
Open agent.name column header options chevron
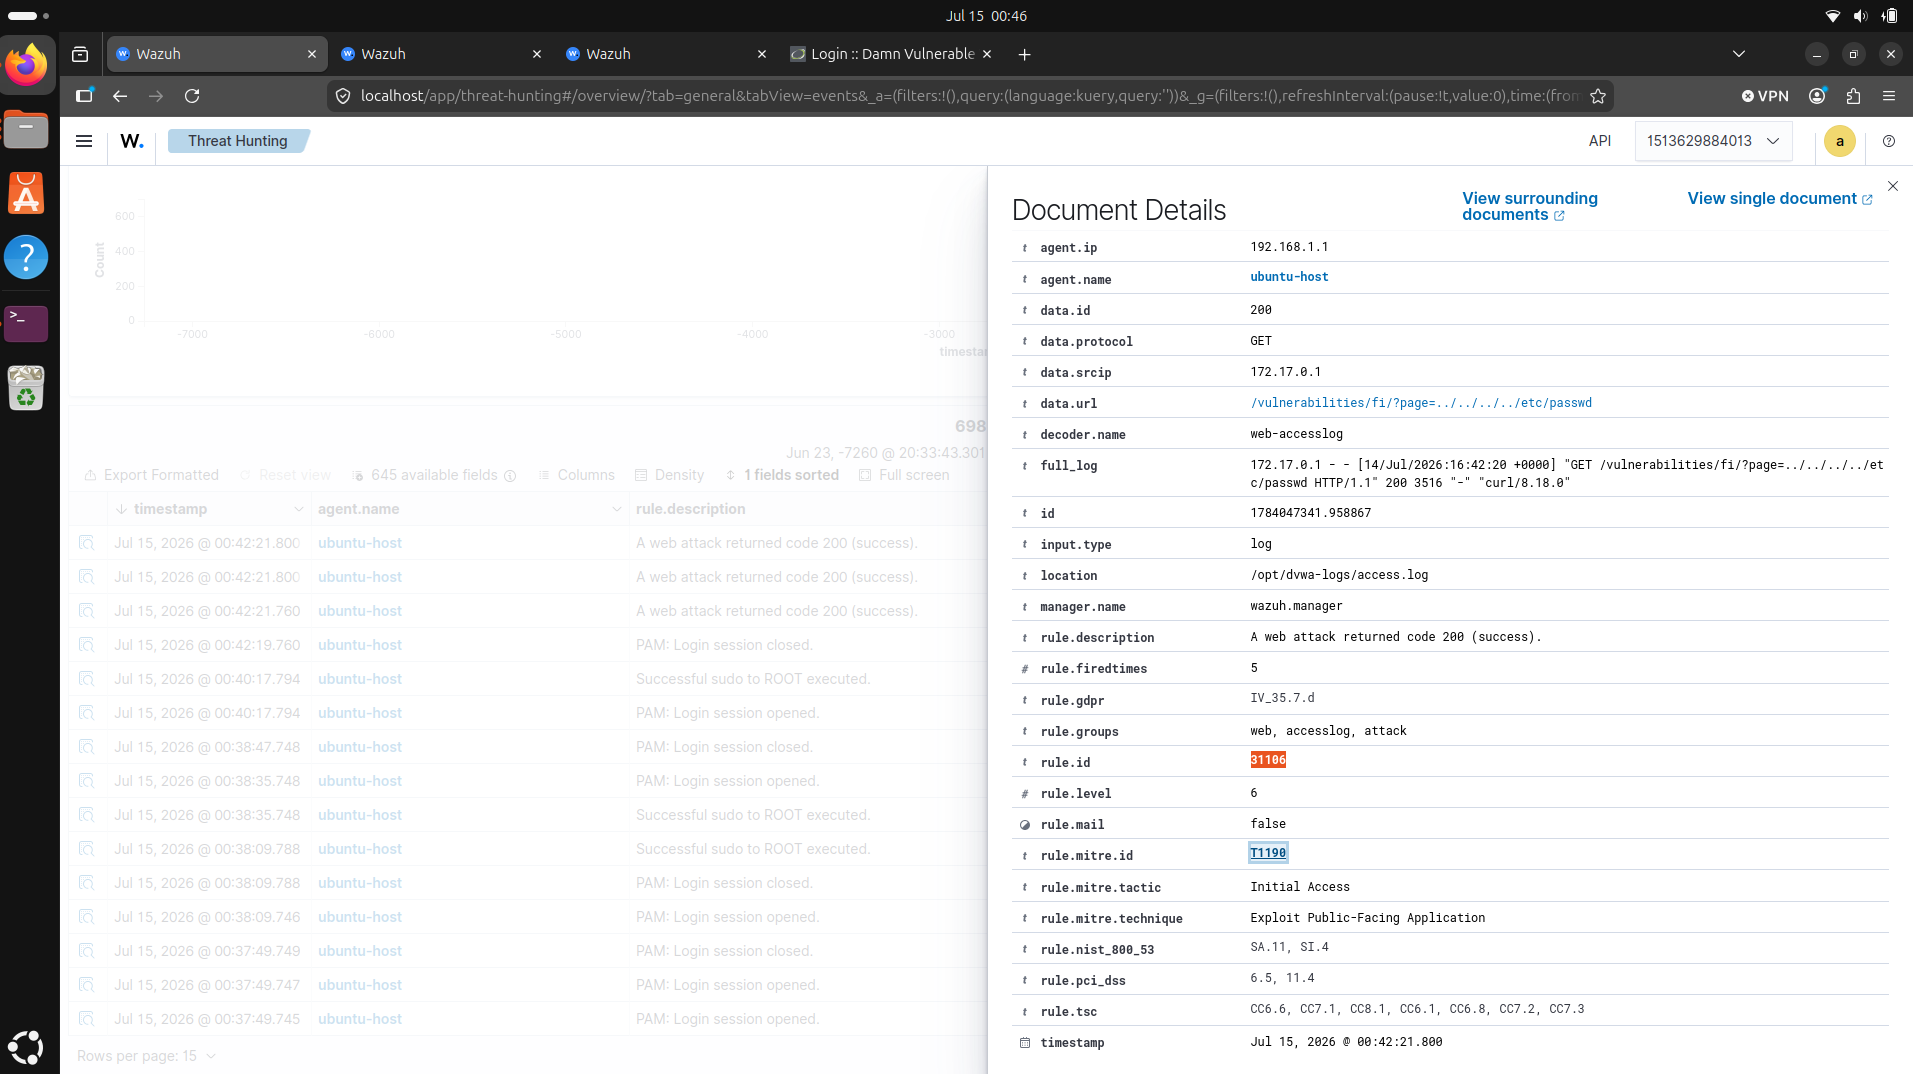pos(616,509)
